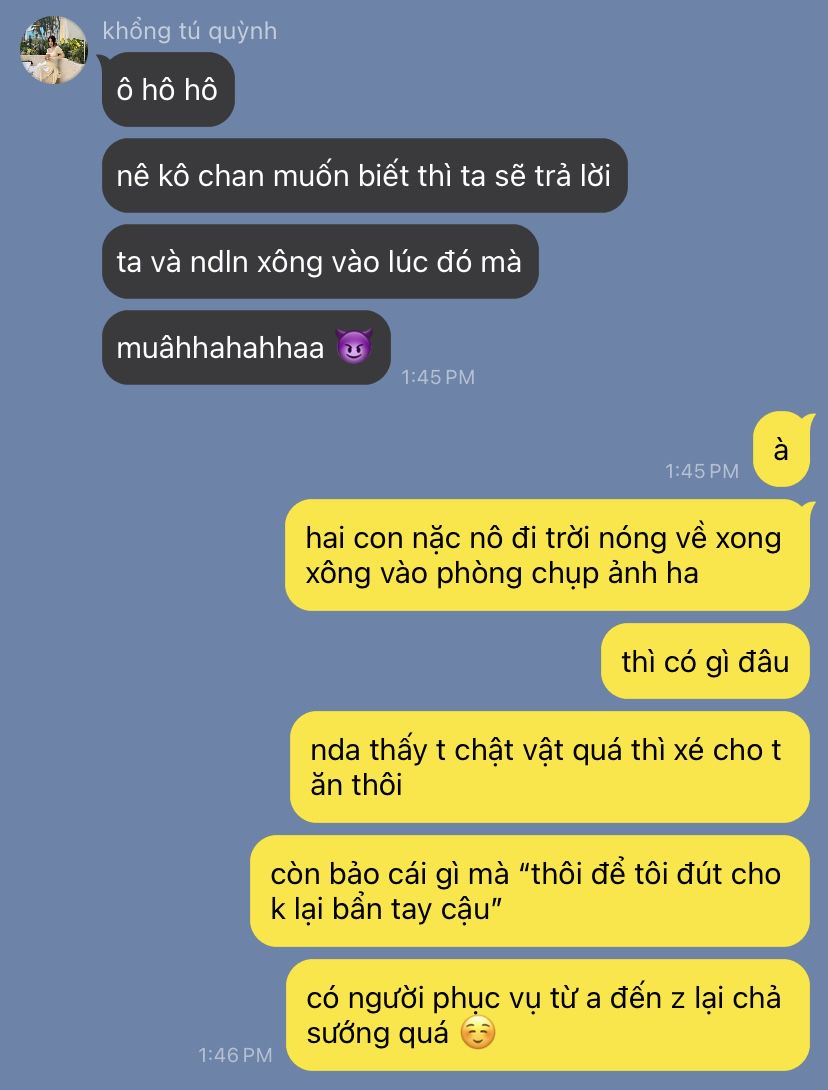The image size is (828, 1090).
Task: Tap message "có người phục vụ từ a đến z"
Action: coord(549,1015)
